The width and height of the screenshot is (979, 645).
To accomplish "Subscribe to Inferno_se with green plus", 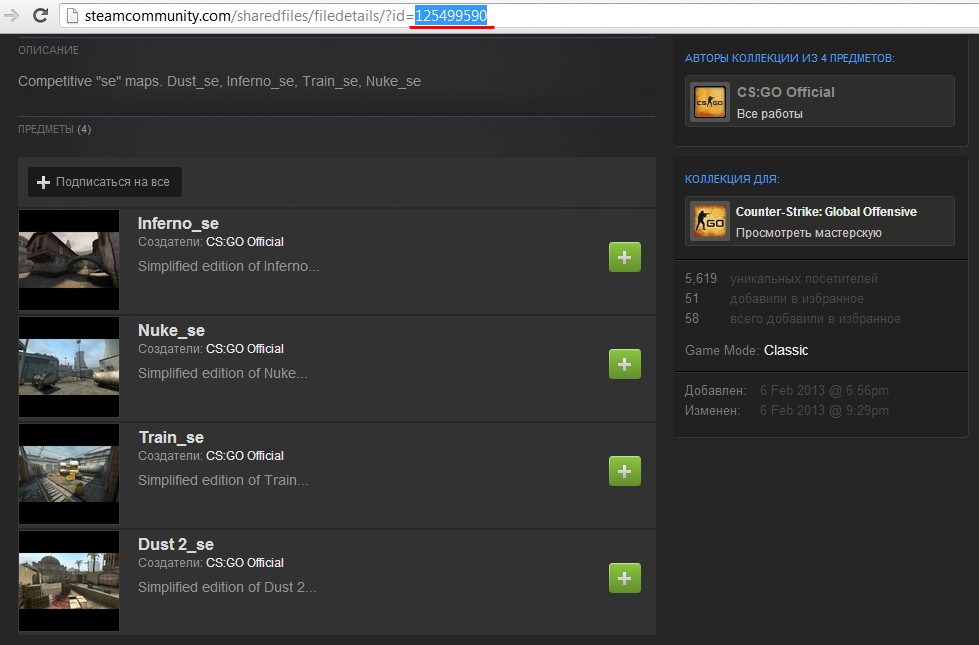I will pos(625,257).
